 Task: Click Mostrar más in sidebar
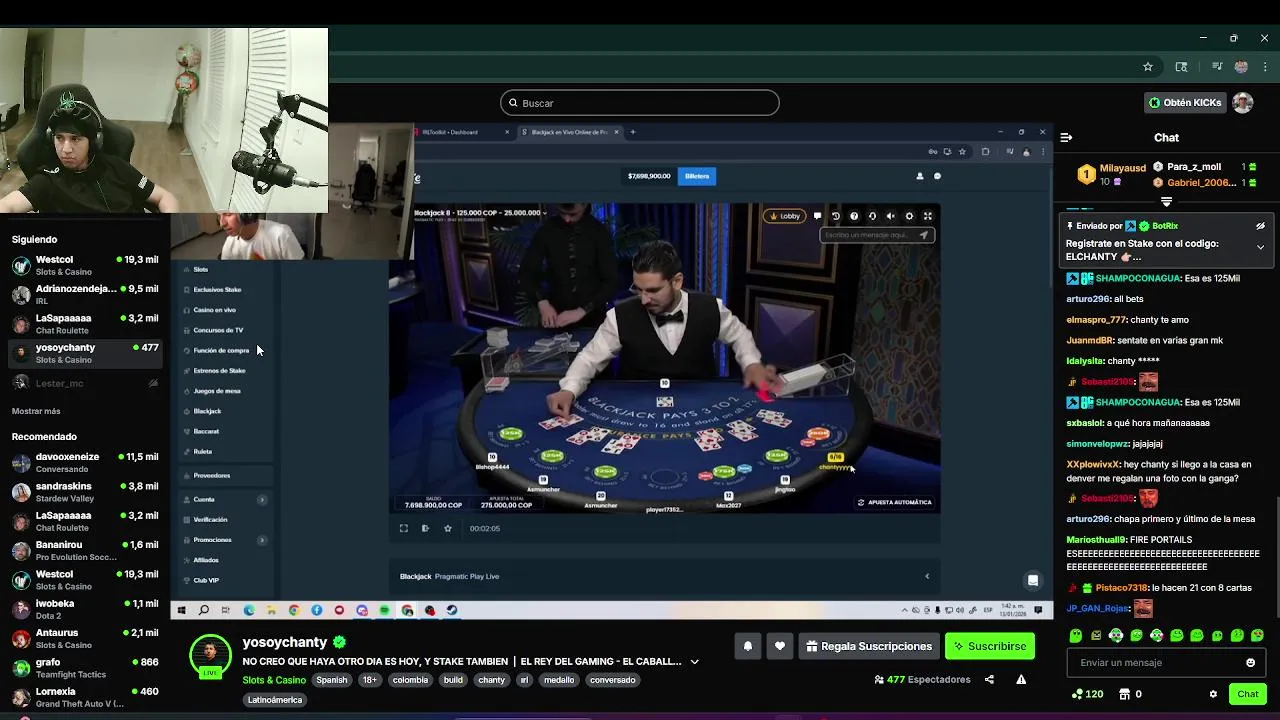point(36,411)
